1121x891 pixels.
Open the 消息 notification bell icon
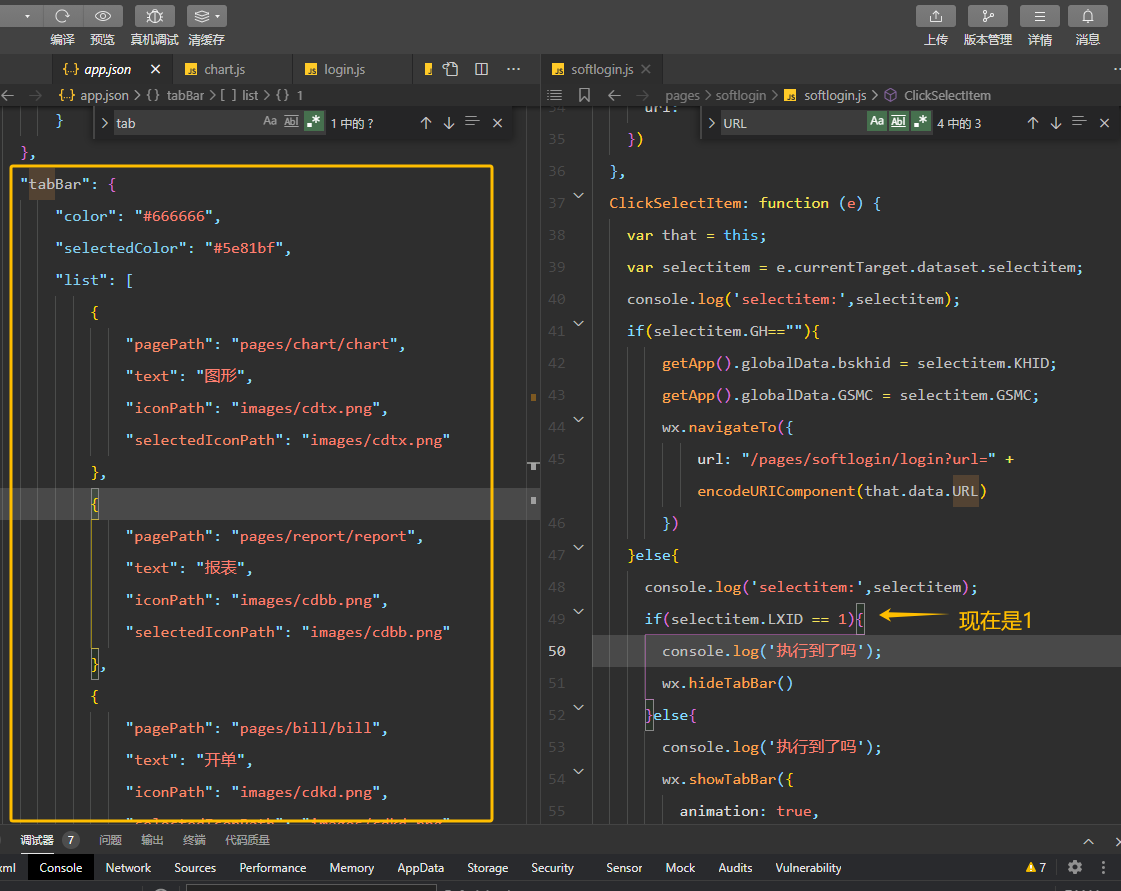coord(1088,16)
